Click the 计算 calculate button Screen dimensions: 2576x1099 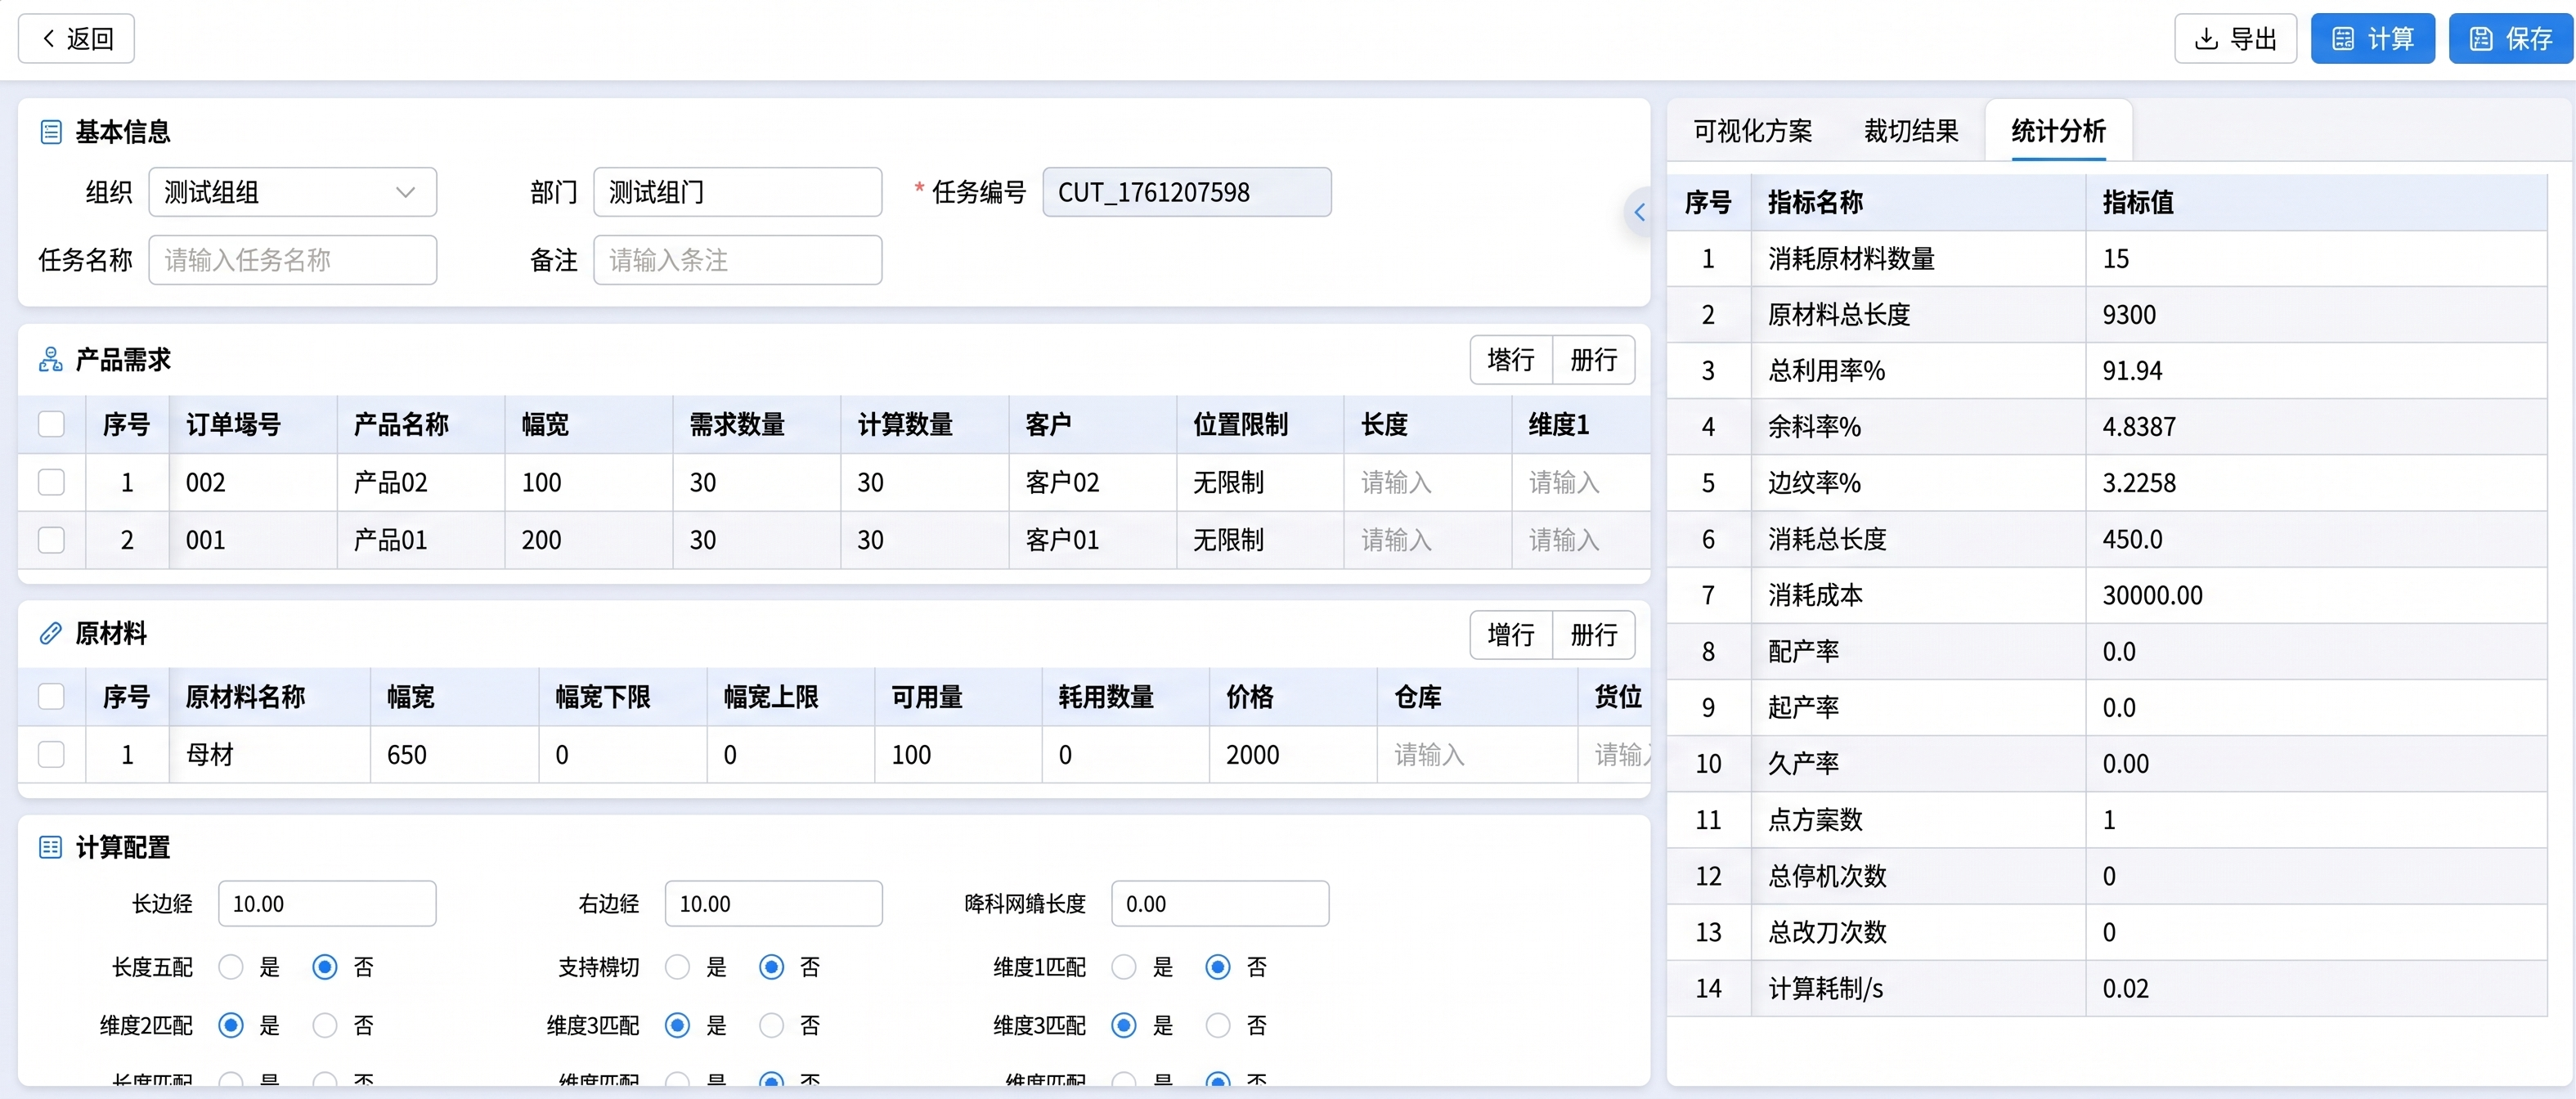click(x=2372, y=39)
